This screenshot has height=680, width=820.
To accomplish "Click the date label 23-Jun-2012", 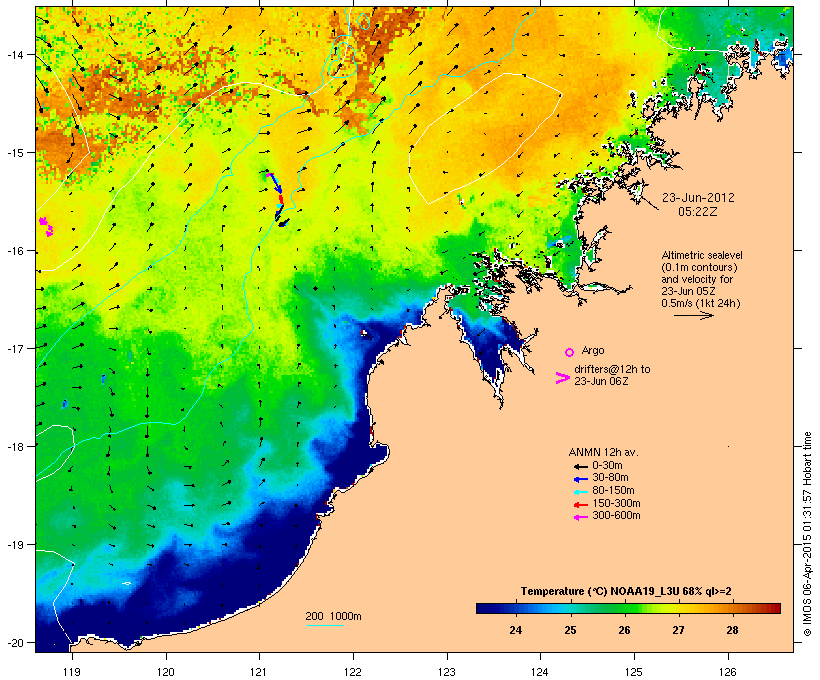I will (x=698, y=198).
